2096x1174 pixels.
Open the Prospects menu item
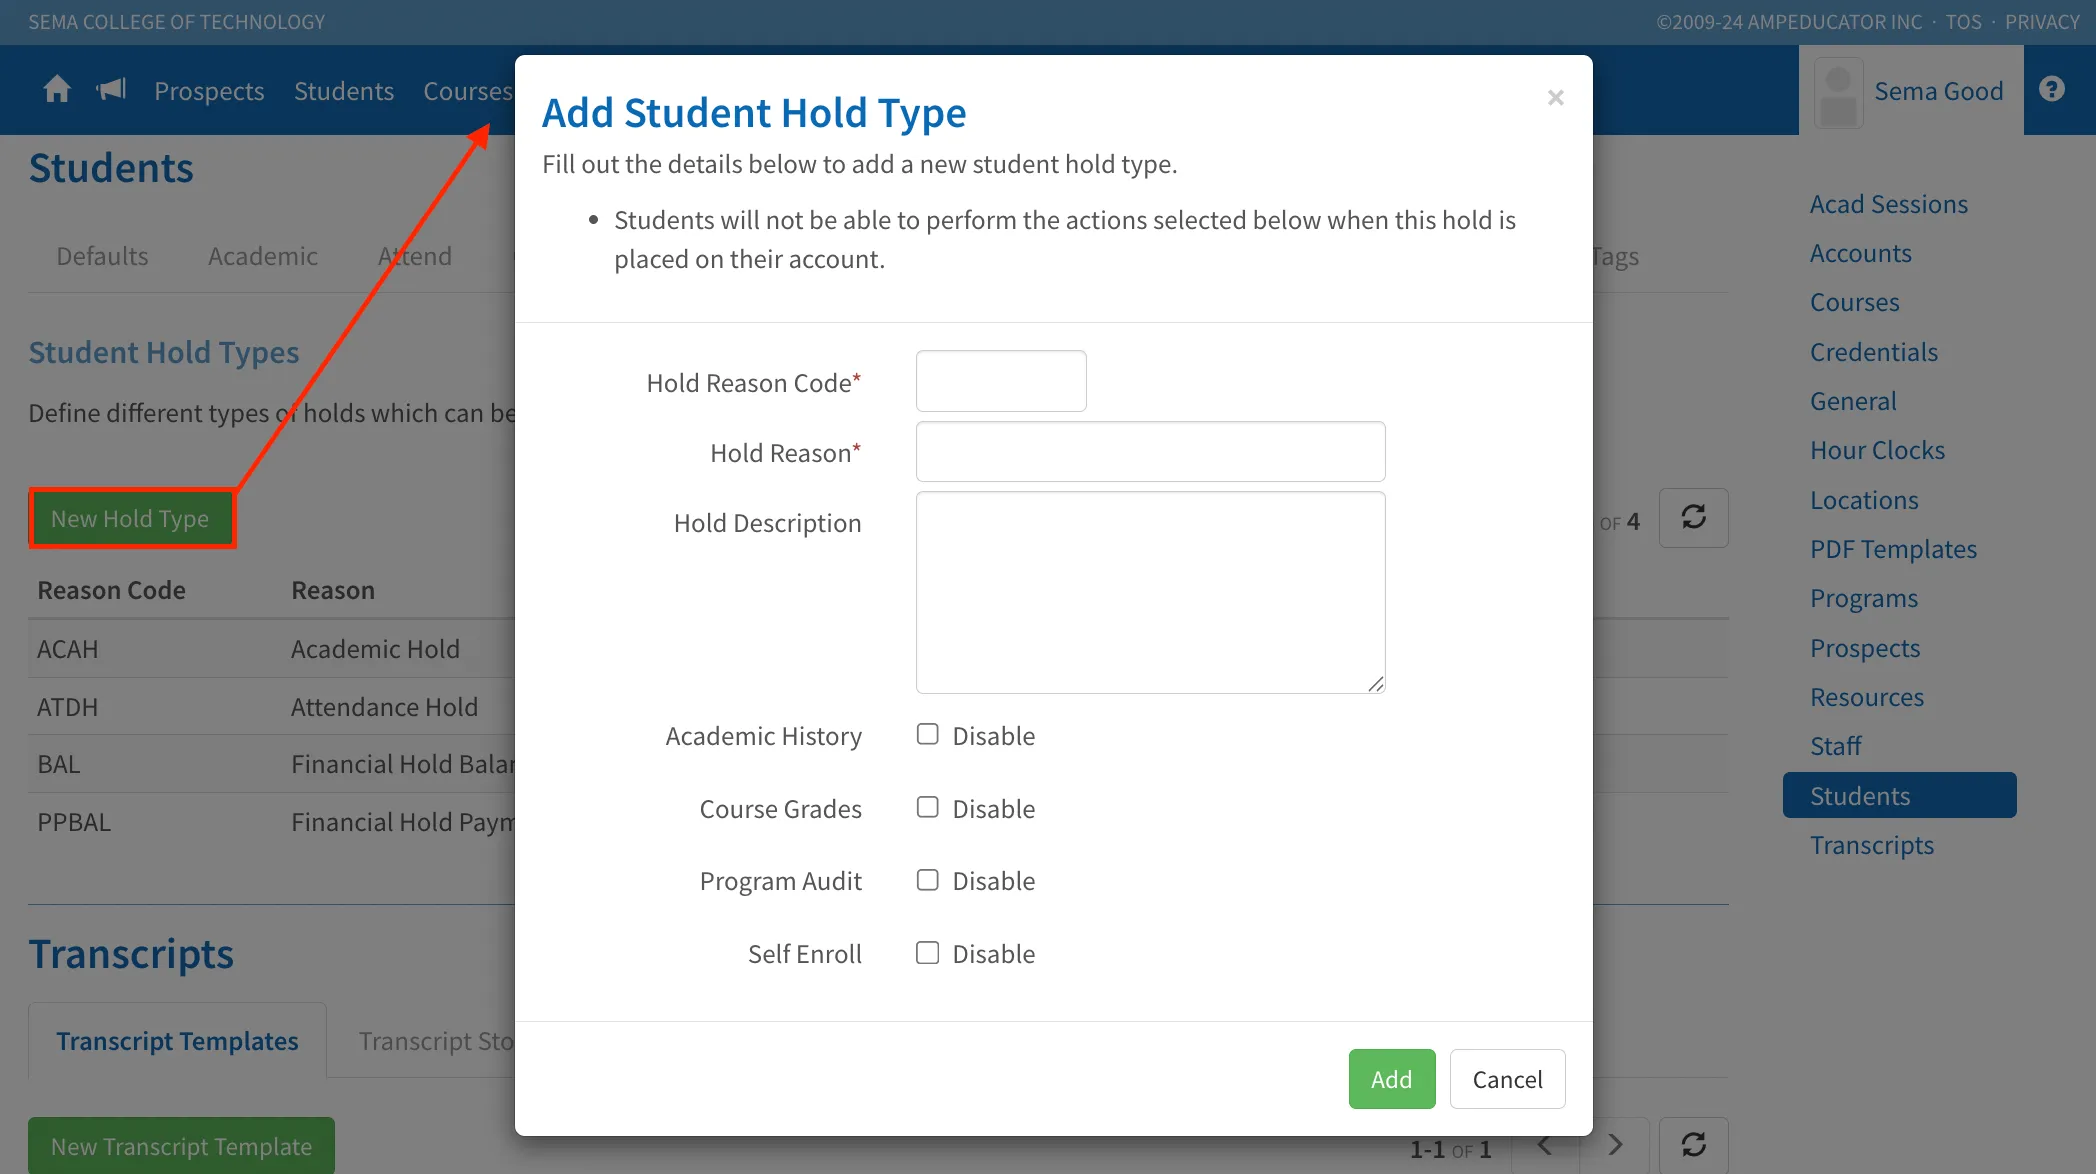click(x=209, y=91)
